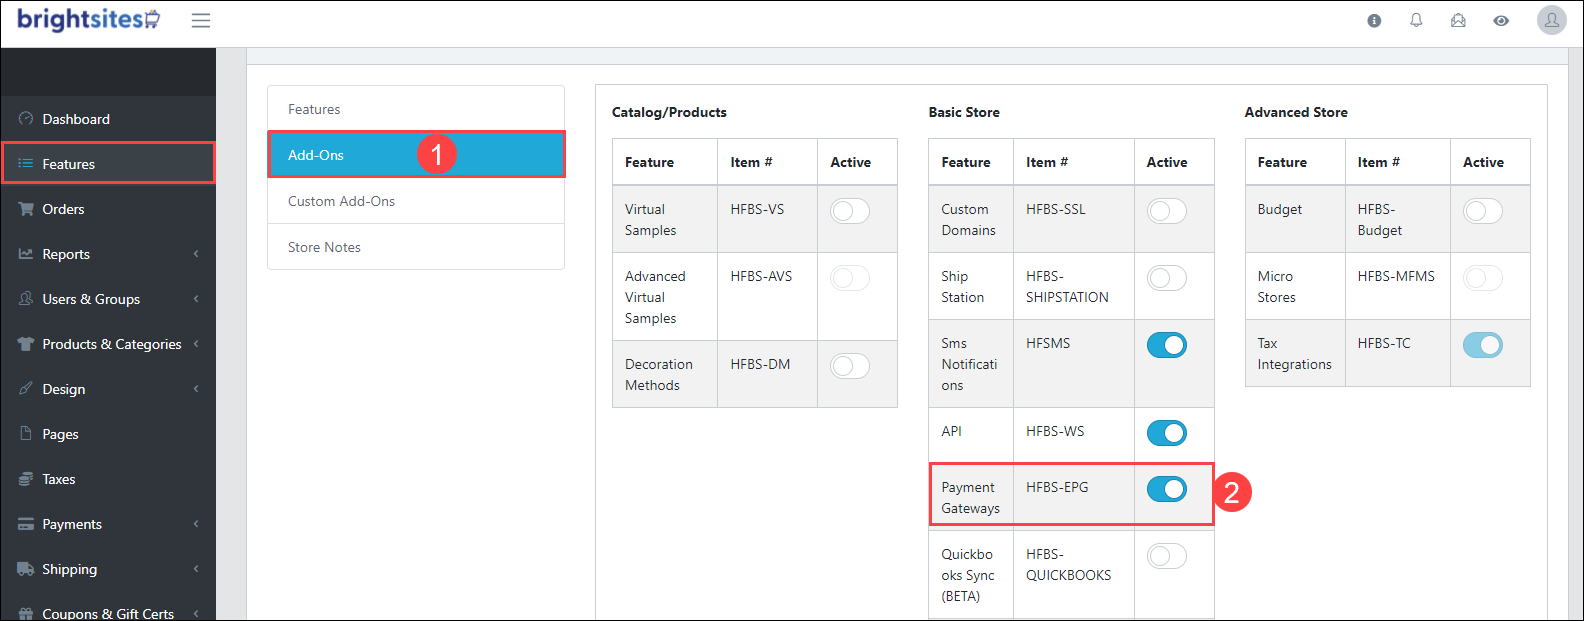Screen dimensions: 1584x621
Task: Click the Pages document icon
Action: point(26,434)
